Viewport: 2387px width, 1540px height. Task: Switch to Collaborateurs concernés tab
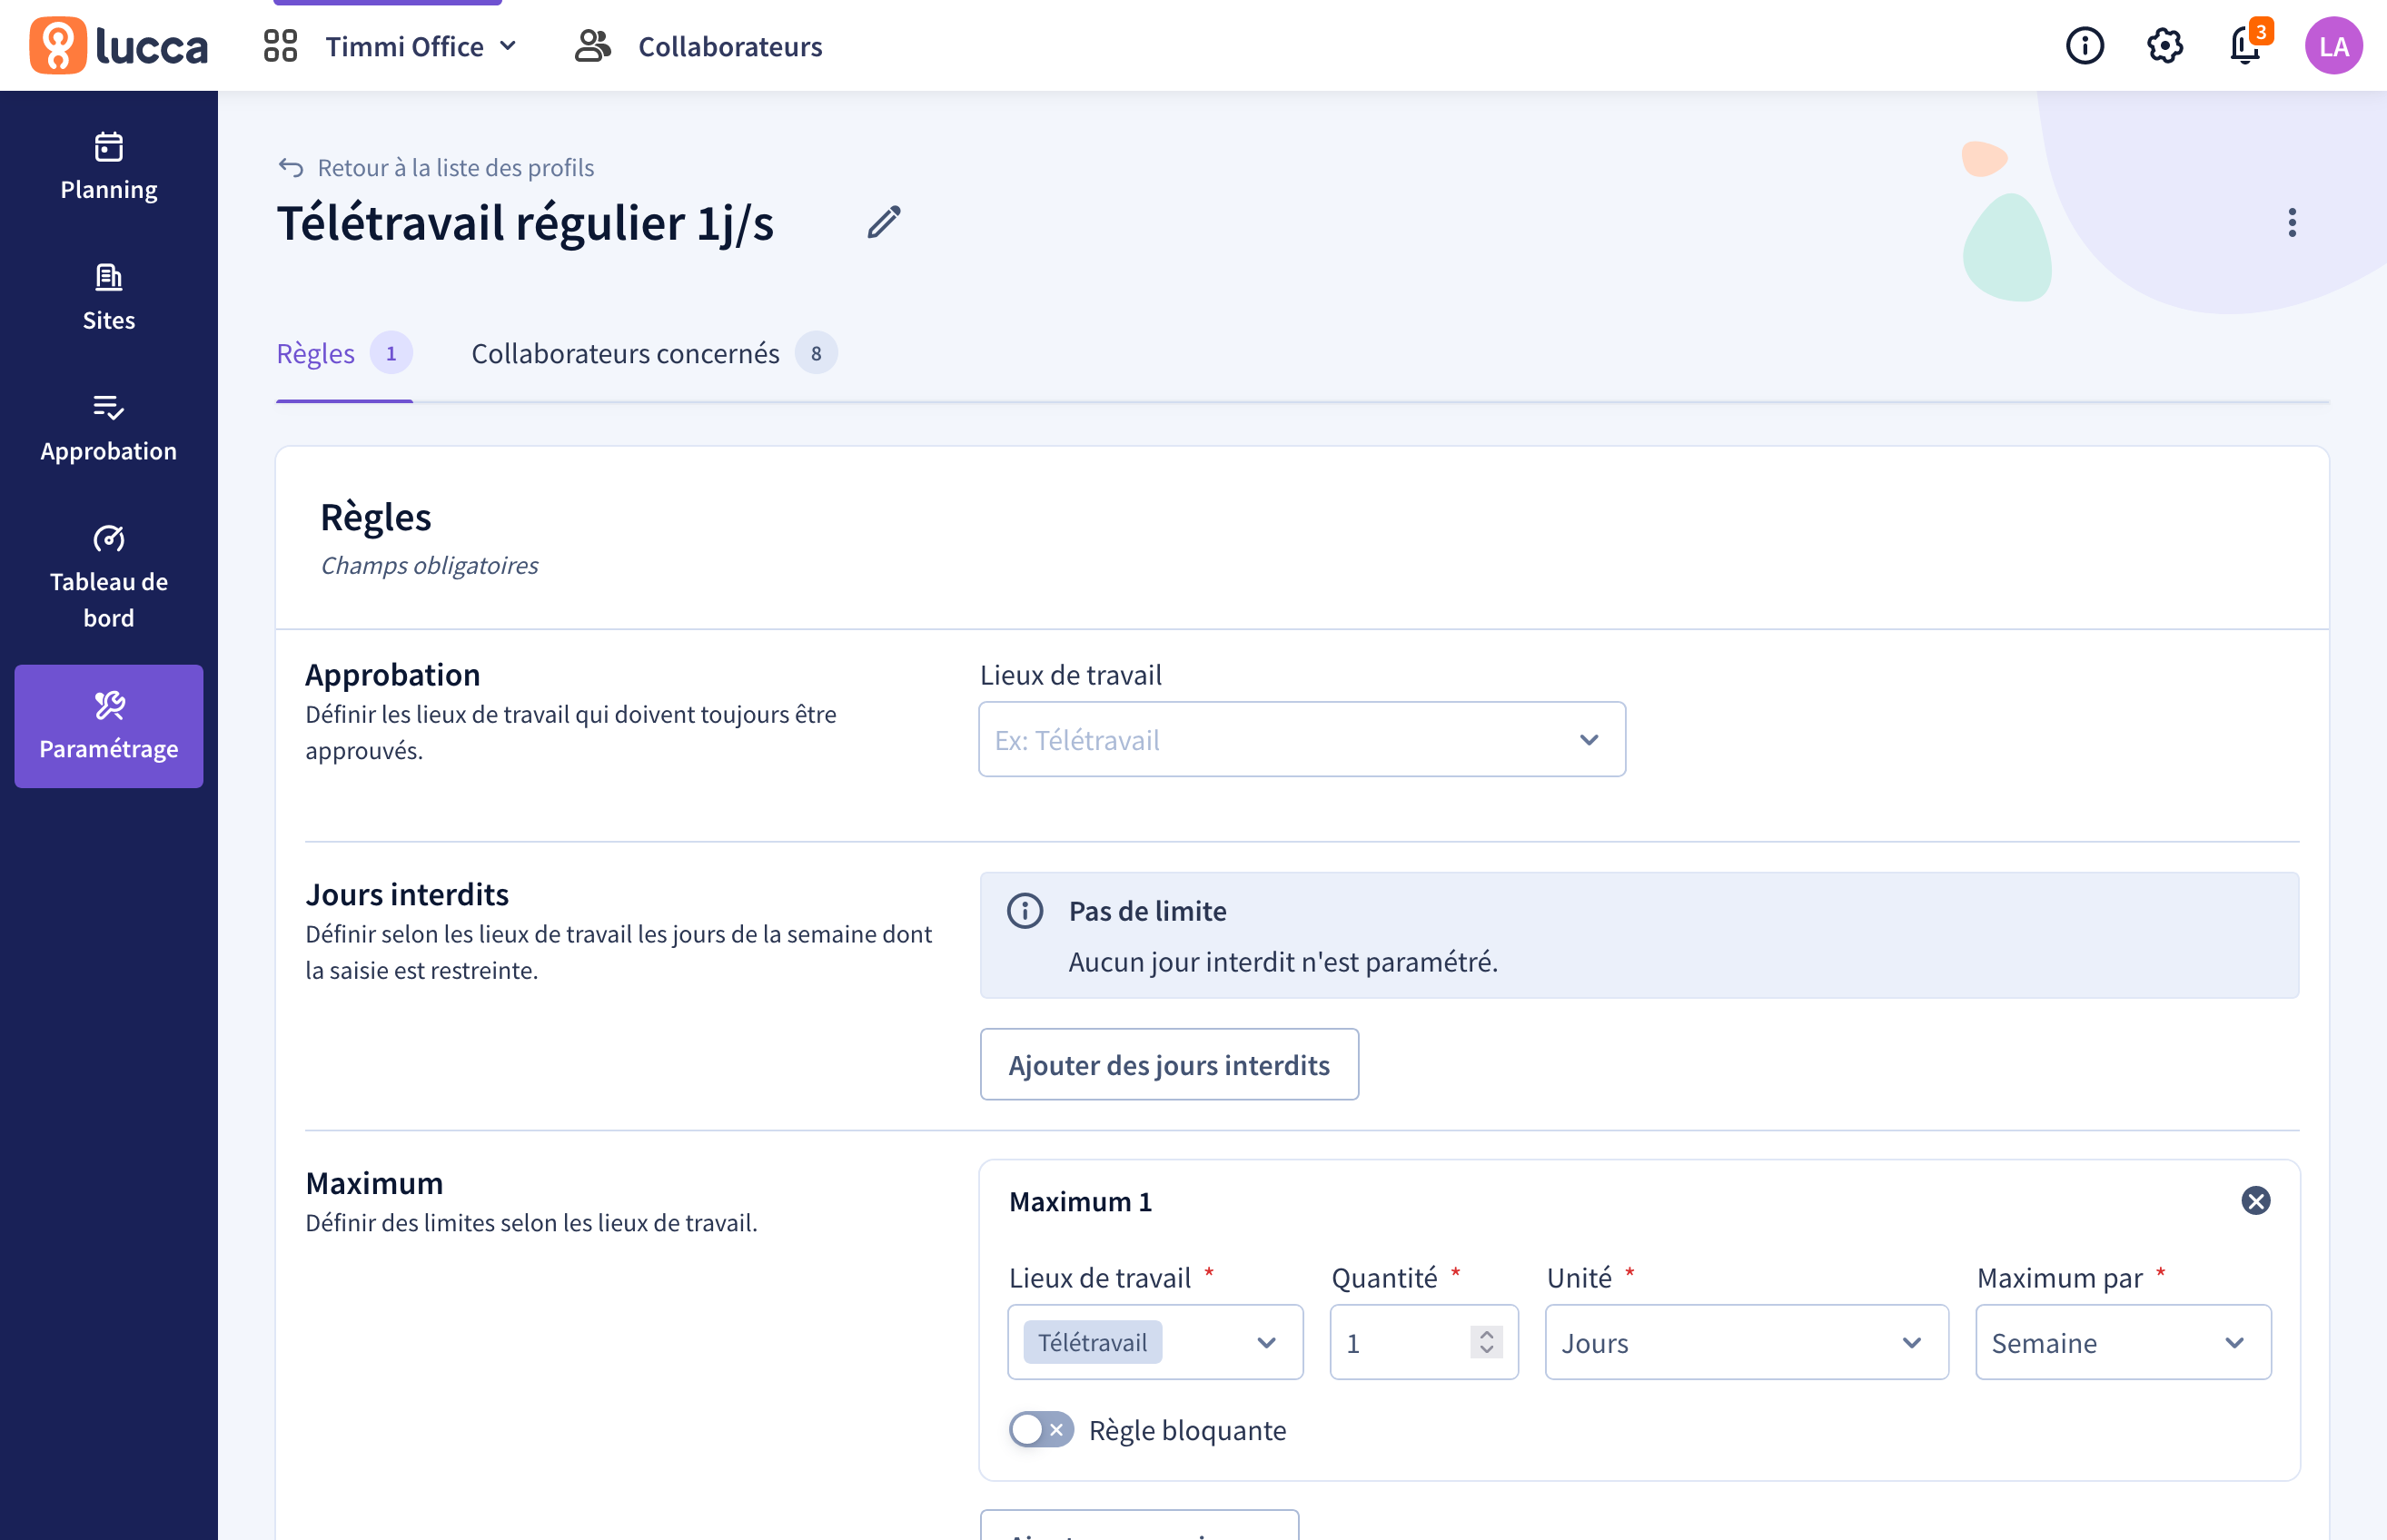click(654, 353)
